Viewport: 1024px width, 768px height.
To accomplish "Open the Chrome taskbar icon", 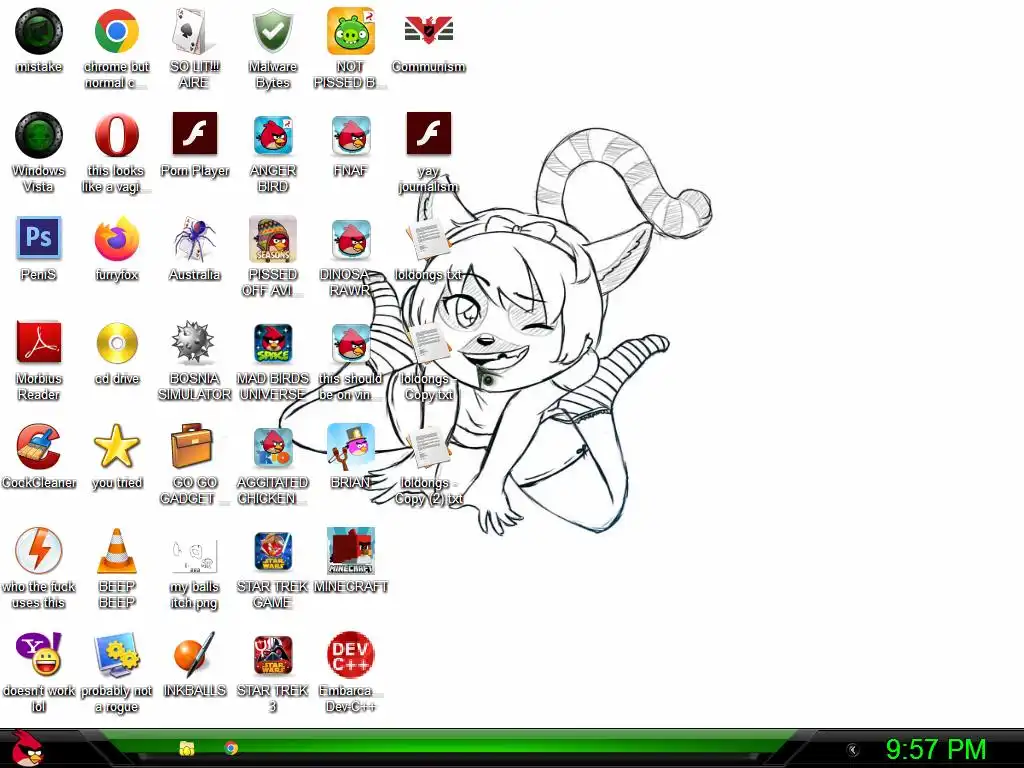I will pyautogui.click(x=231, y=748).
